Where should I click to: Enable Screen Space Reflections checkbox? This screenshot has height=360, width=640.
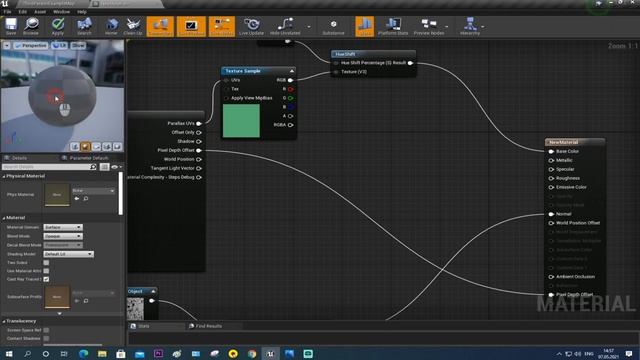click(x=46, y=330)
